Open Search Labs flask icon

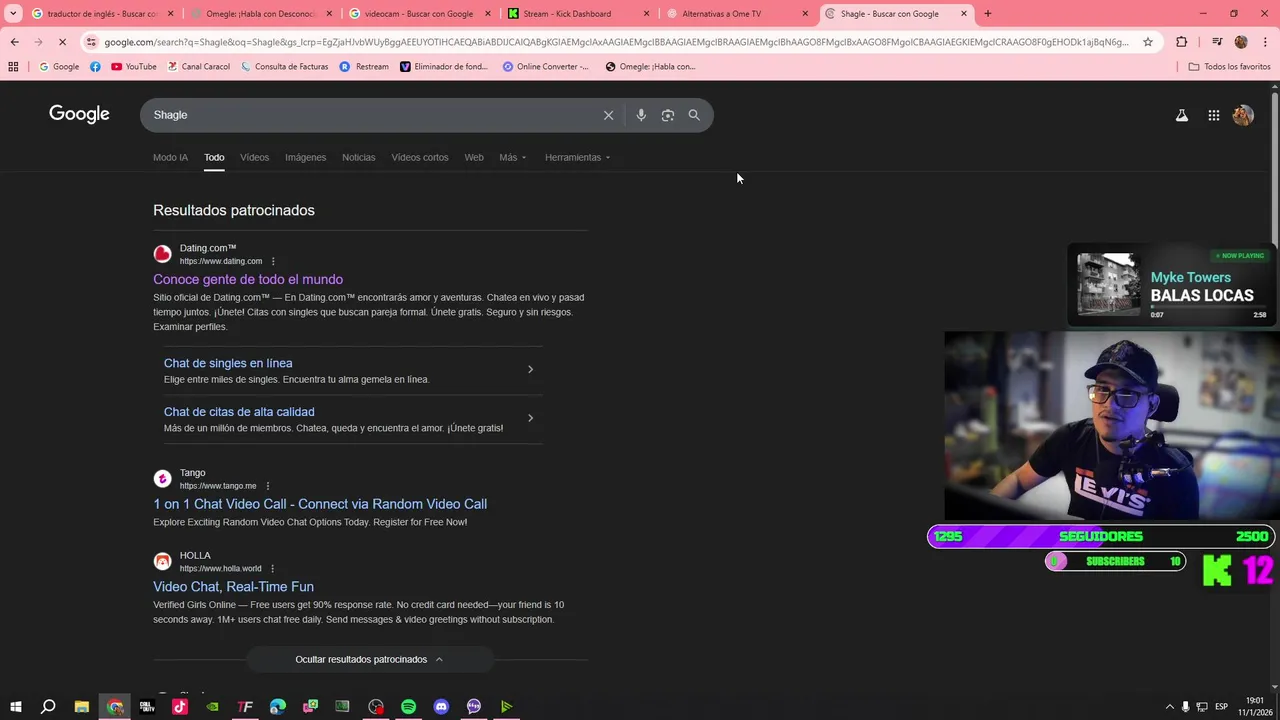[1182, 115]
